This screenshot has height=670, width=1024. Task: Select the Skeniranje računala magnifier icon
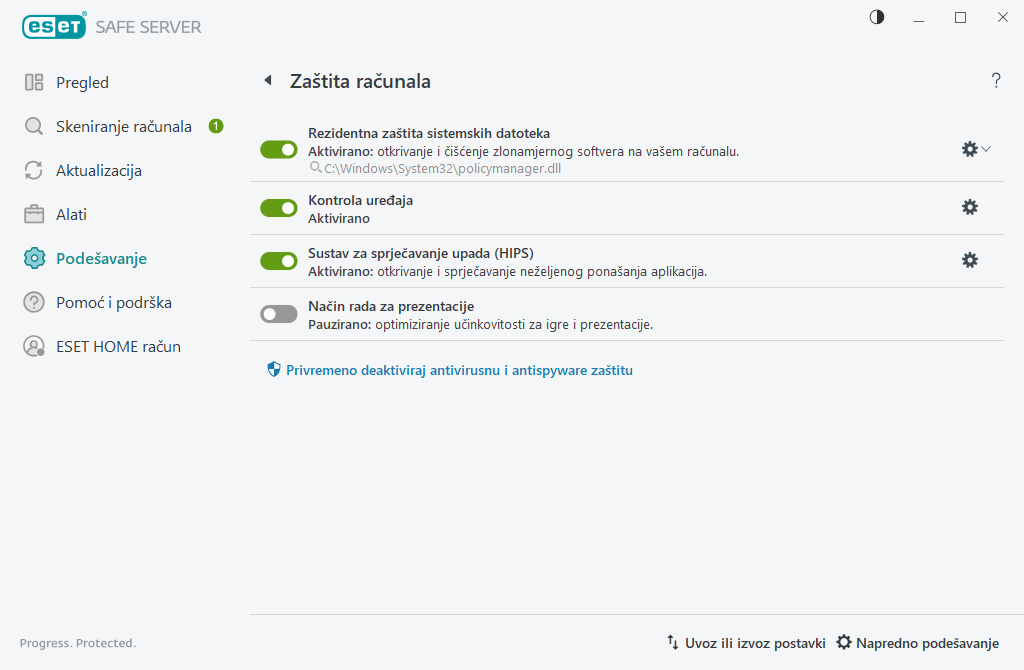(x=33, y=126)
